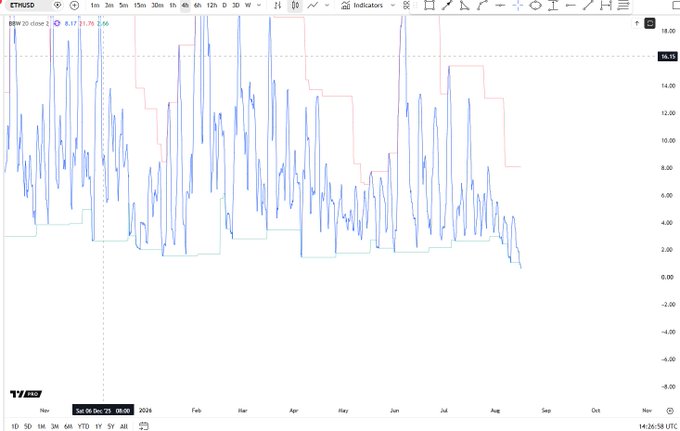Click the layout icon at the toolbar's right edge

click(x=676, y=5)
